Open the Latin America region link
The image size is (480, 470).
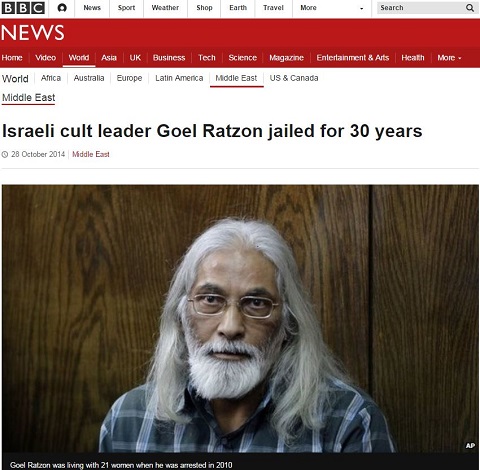tap(179, 78)
